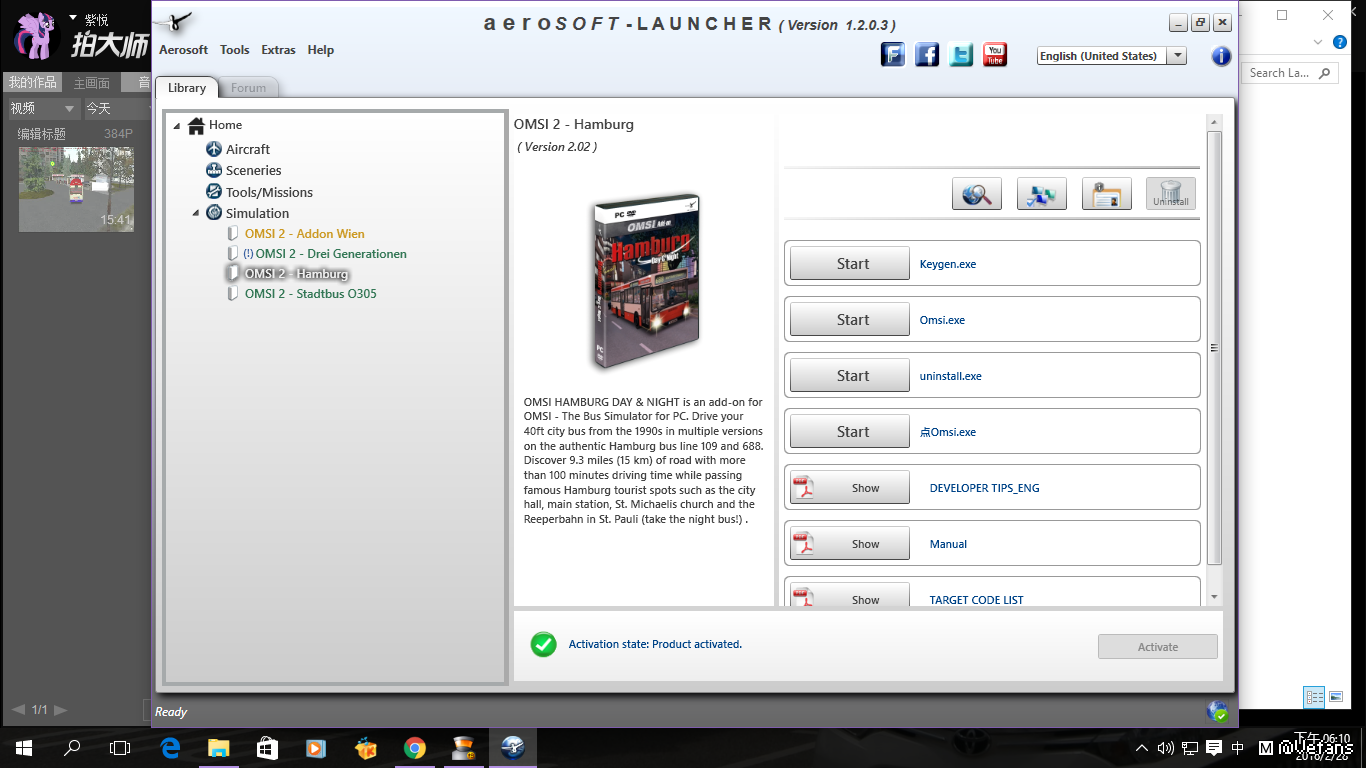Open the YouTube icon link

point(995,55)
